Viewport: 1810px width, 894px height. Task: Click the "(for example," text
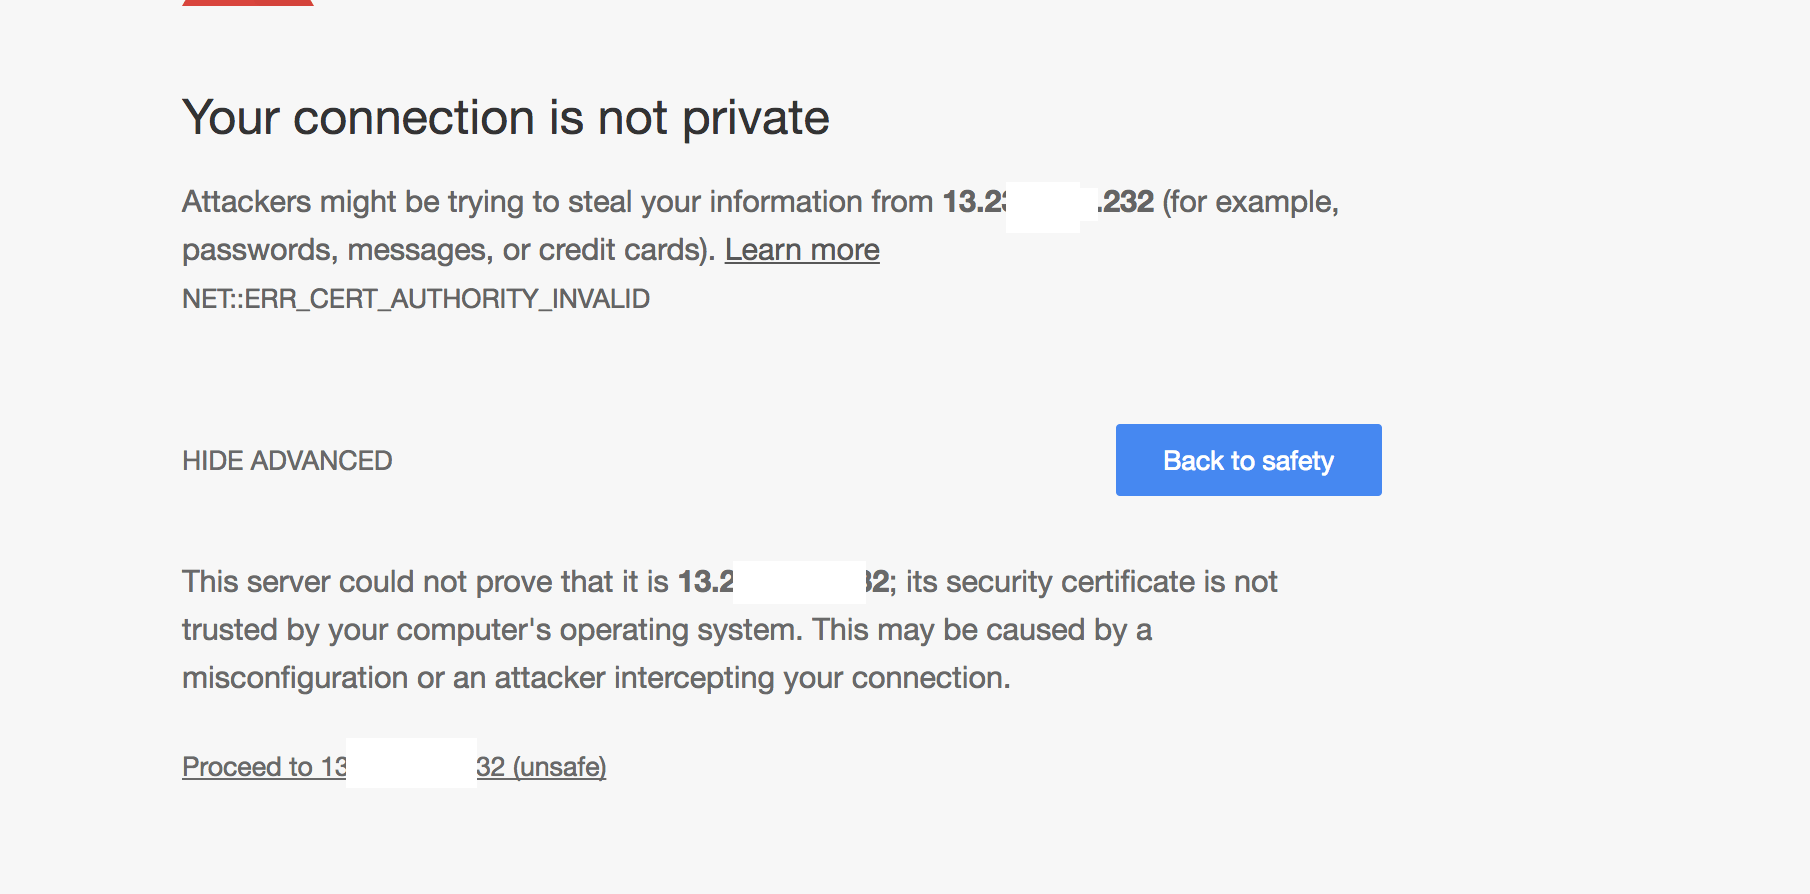[x=1250, y=202]
